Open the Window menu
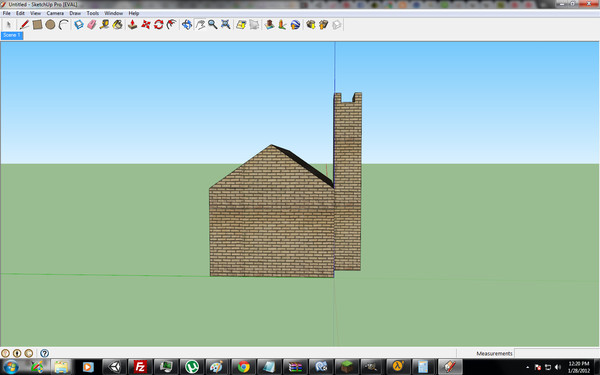 114,13
